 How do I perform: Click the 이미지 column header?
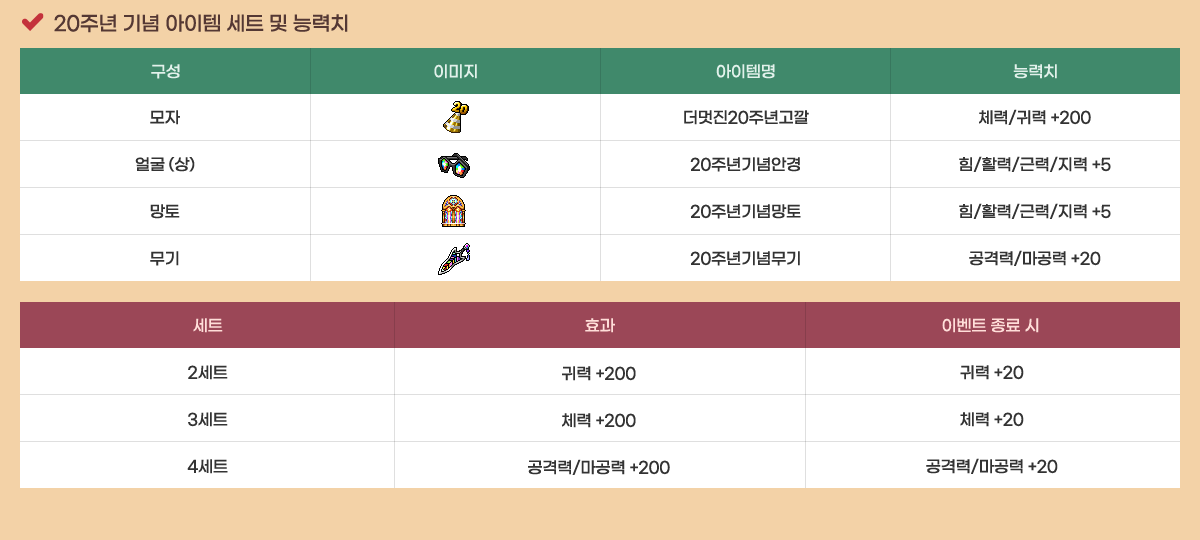click(455, 71)
